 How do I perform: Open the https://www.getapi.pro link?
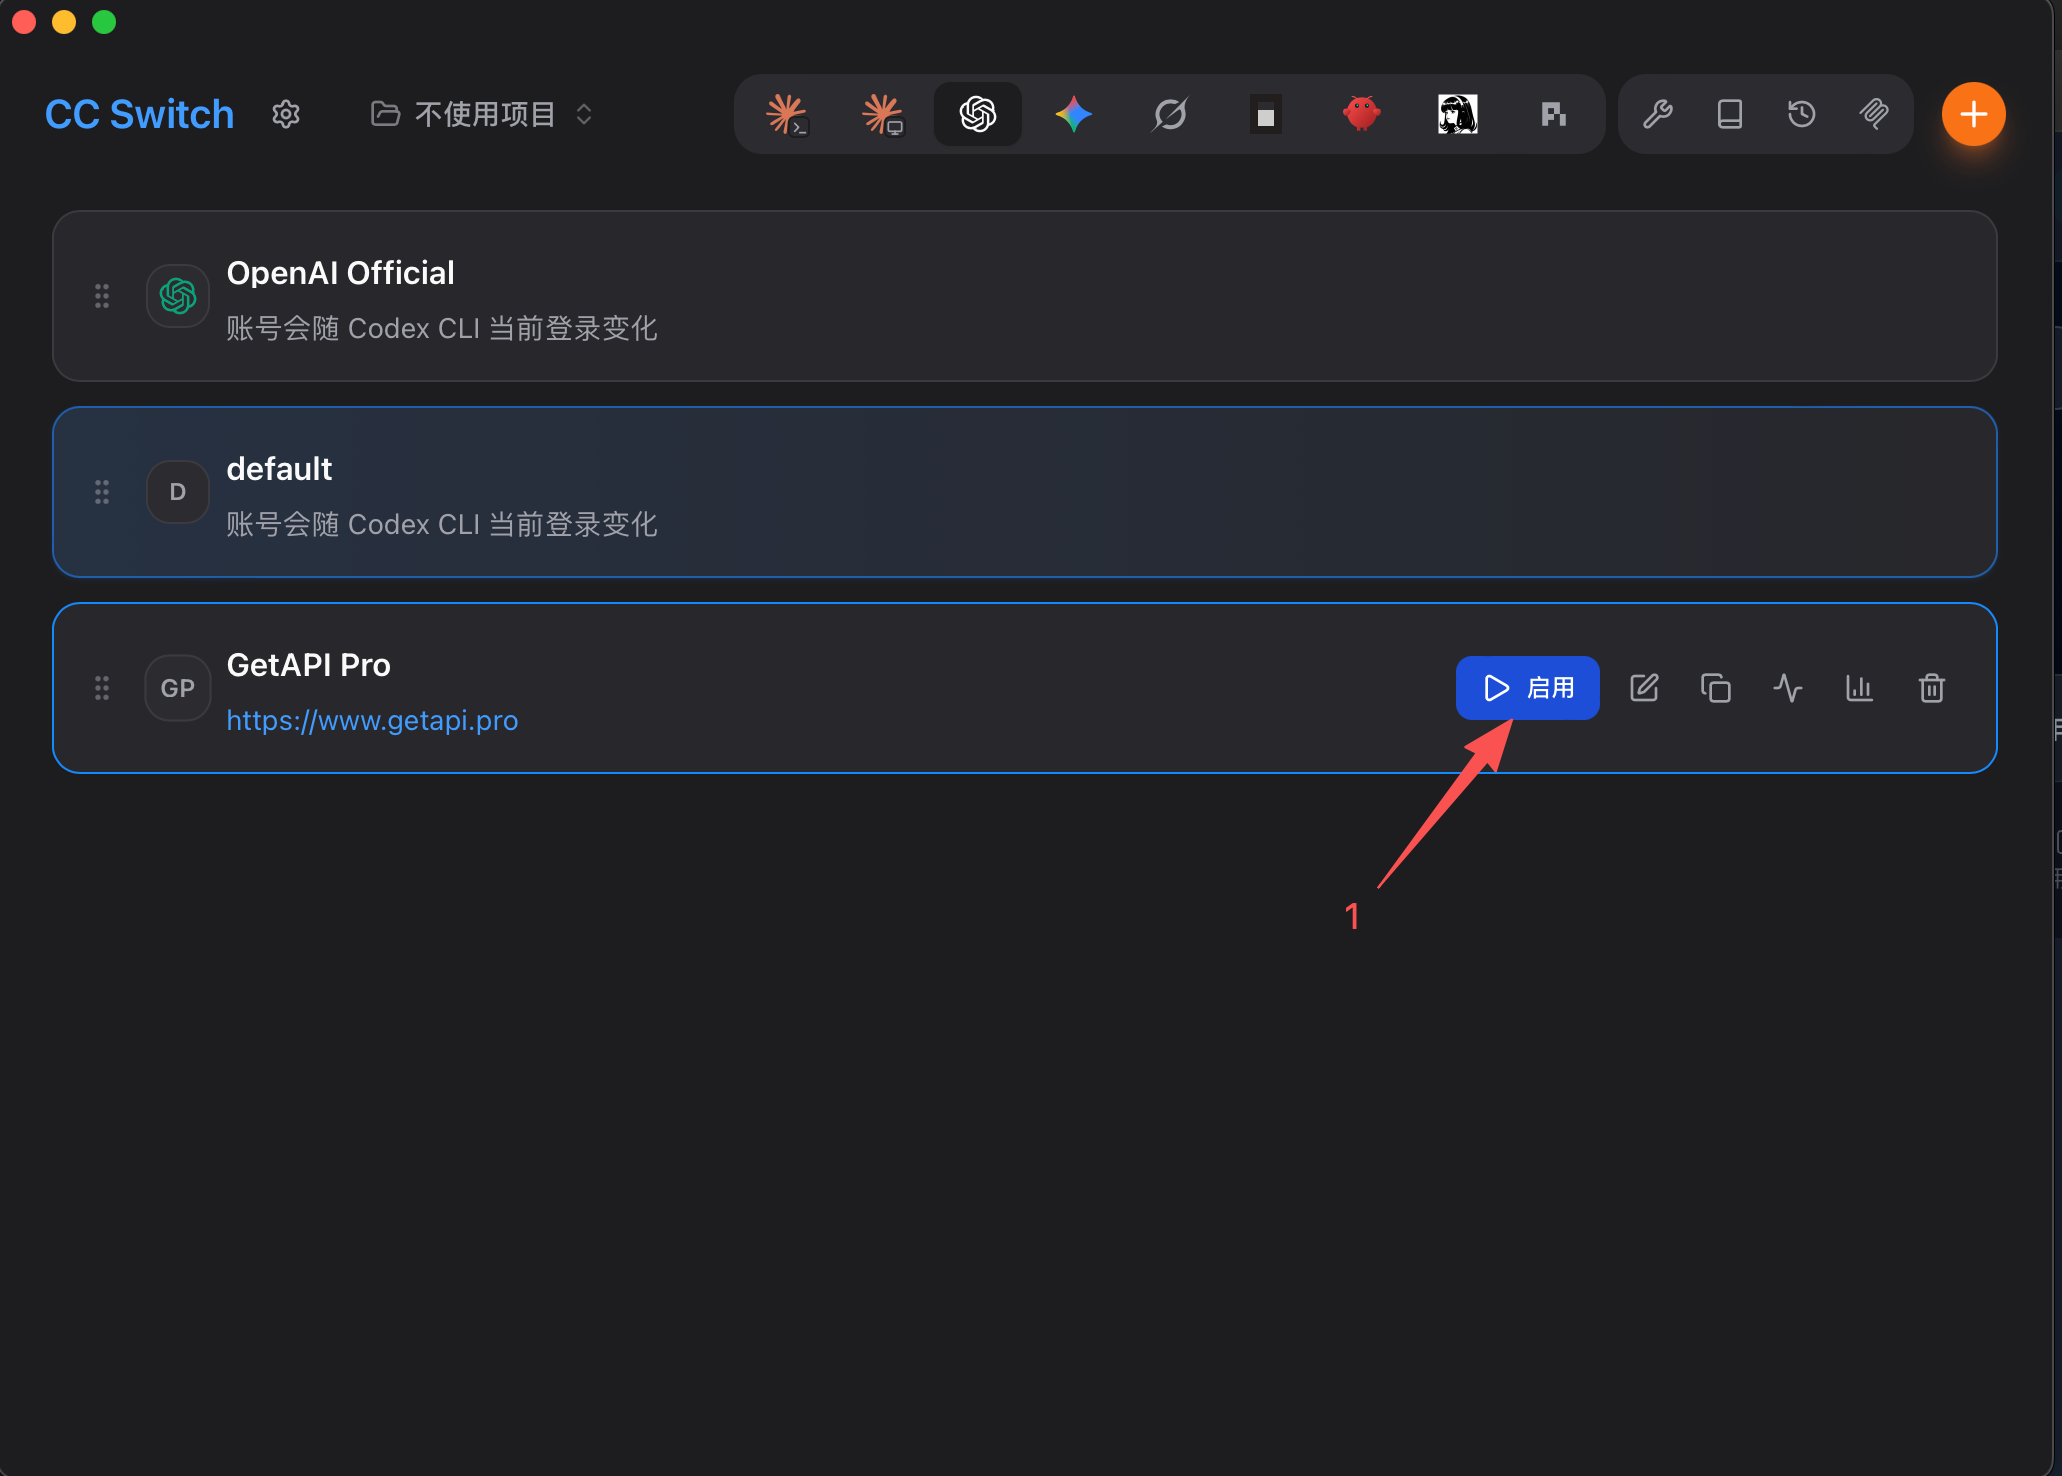point(372,720)
